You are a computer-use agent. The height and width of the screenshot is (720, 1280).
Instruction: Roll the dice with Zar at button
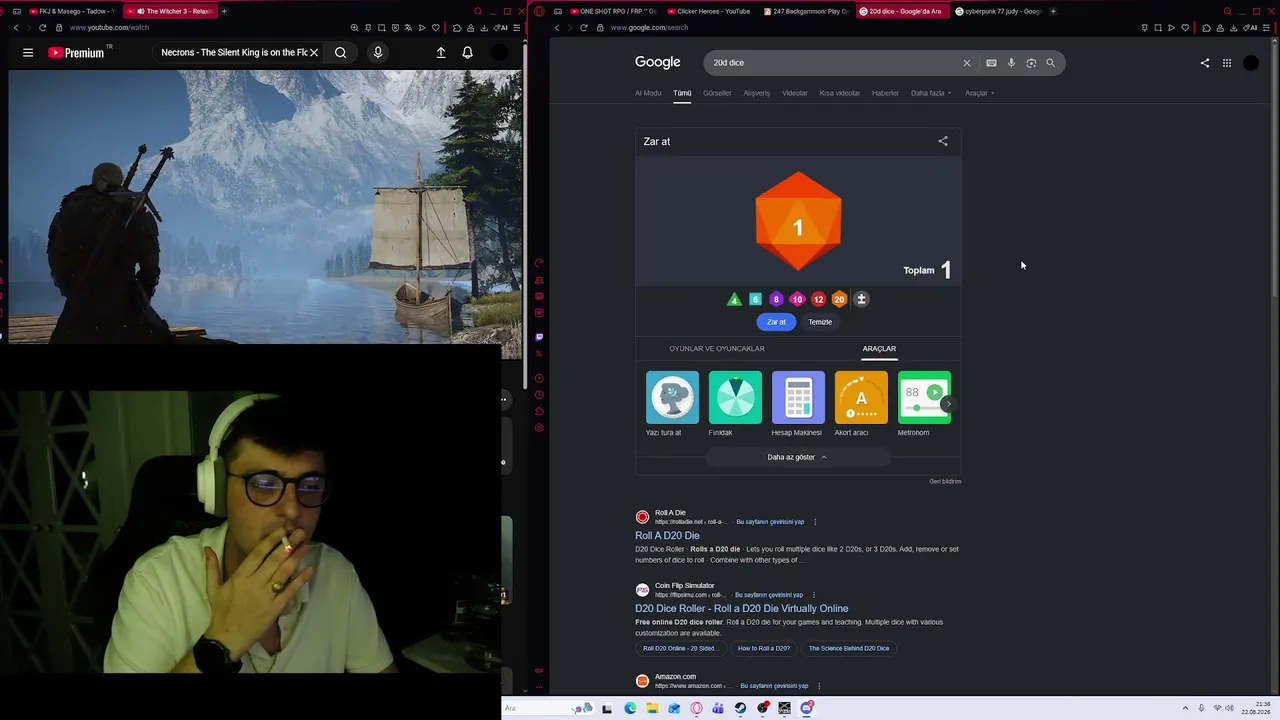click(x=776, y=322)
